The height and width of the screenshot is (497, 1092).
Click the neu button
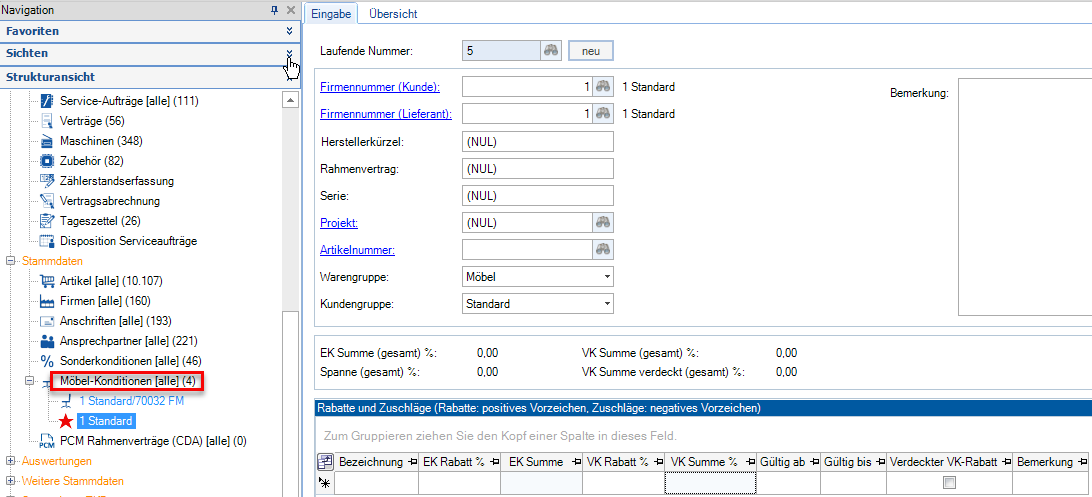click(590, 50)
